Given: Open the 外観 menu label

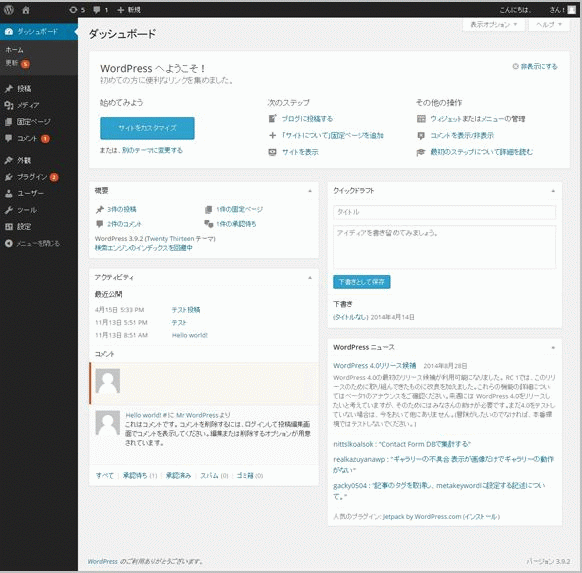Looking at the screenshot, I should [x=24, y=160].
